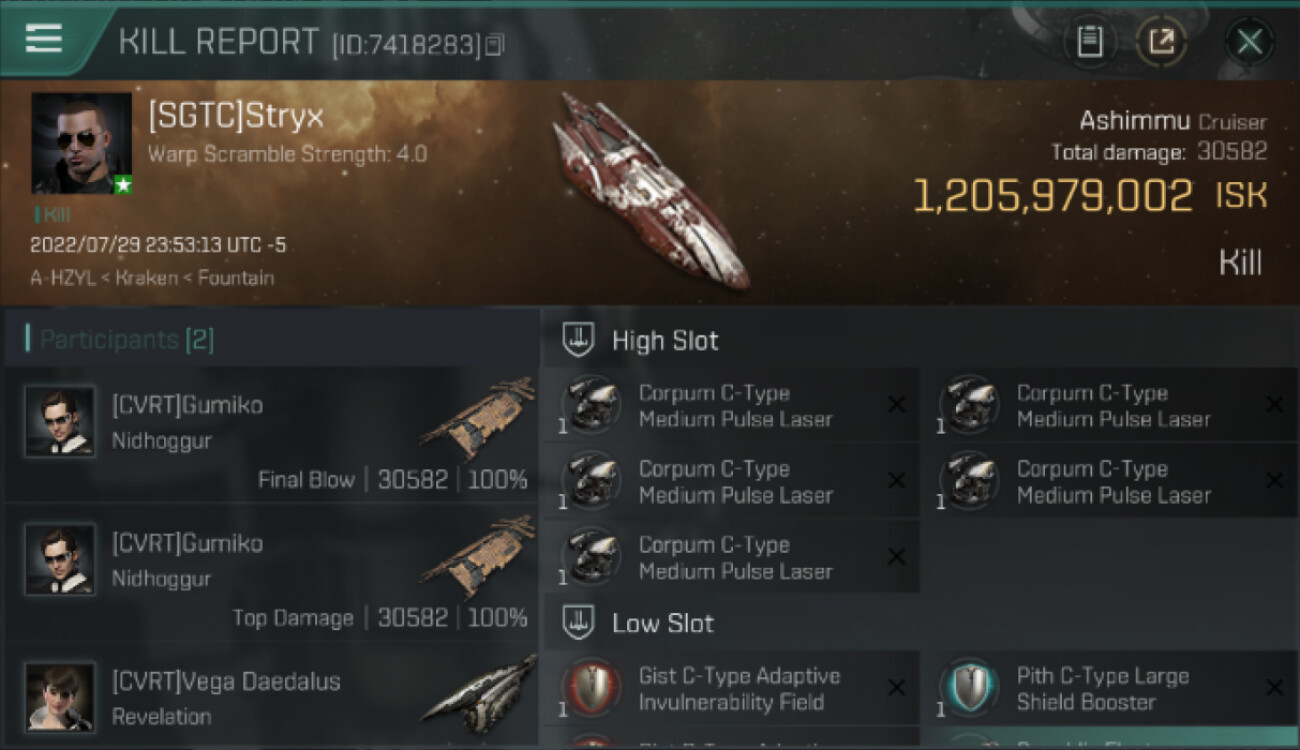Close the Kill Report window
Image resolution: width=1300 pixels, height=750 pixels.
(1249, 42)
